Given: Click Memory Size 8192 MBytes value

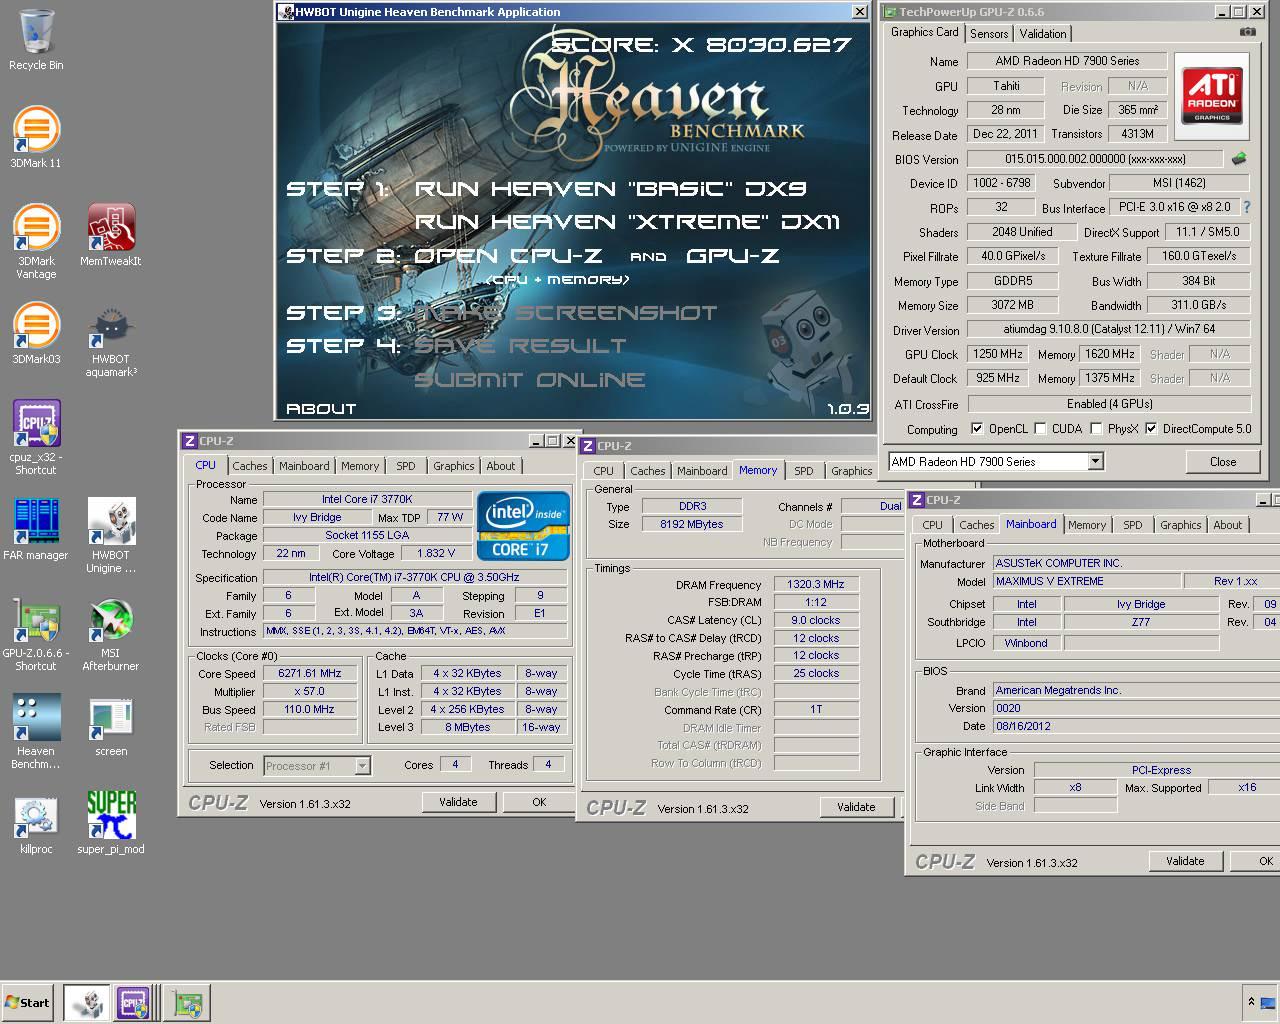Looking at the screenshot, I should tap(692, 524).
